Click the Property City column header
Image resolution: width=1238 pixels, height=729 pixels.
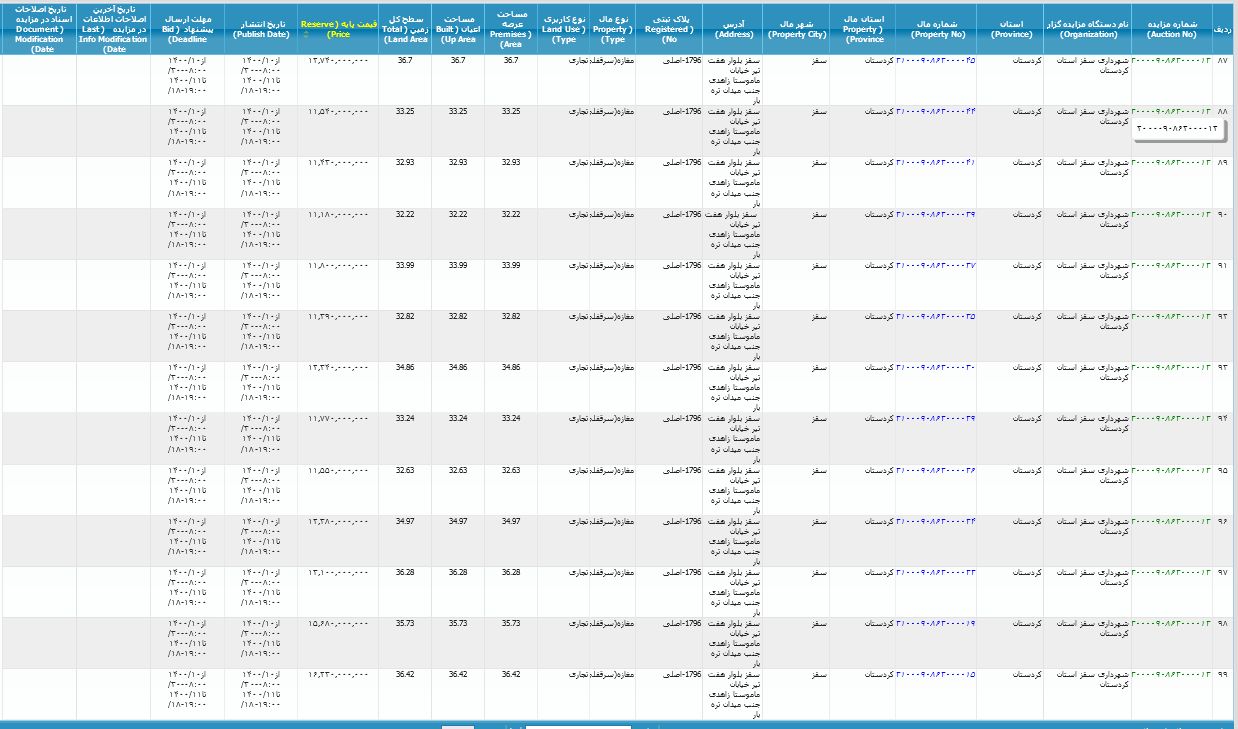(796, 27)
